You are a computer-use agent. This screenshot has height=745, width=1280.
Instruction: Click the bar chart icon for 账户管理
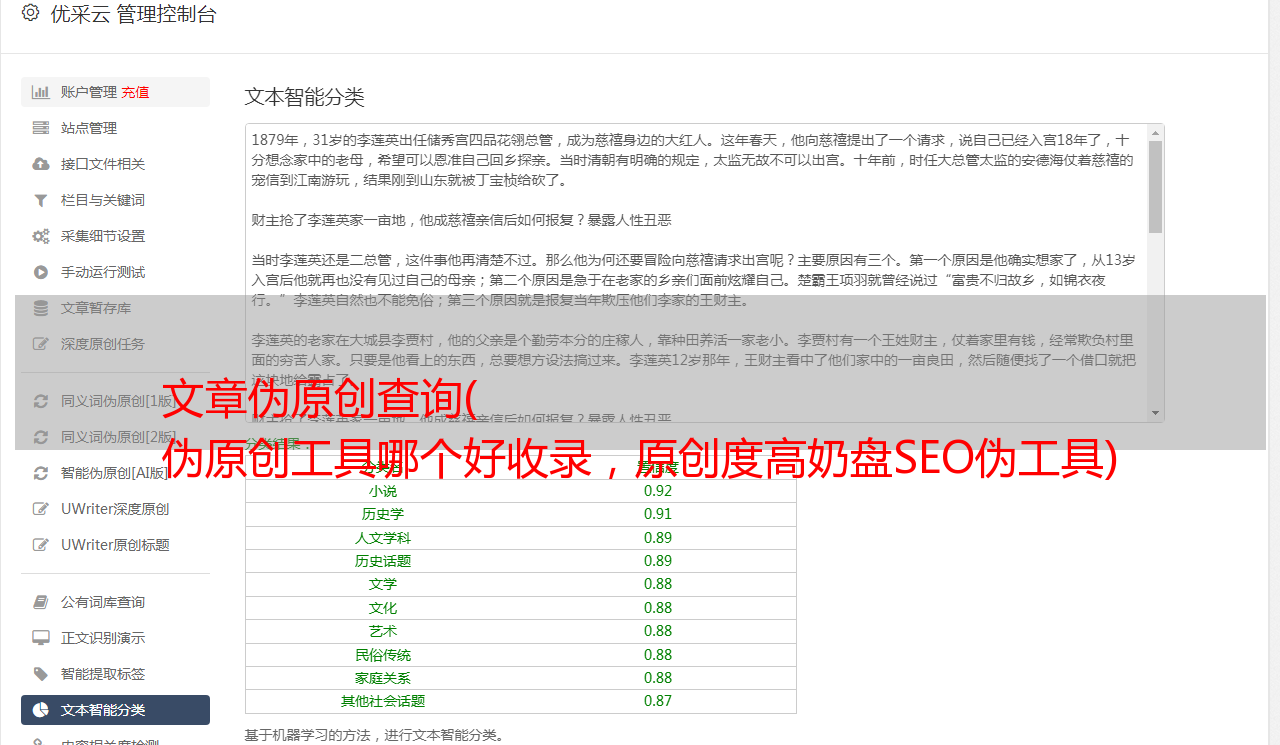coord(41,92)
